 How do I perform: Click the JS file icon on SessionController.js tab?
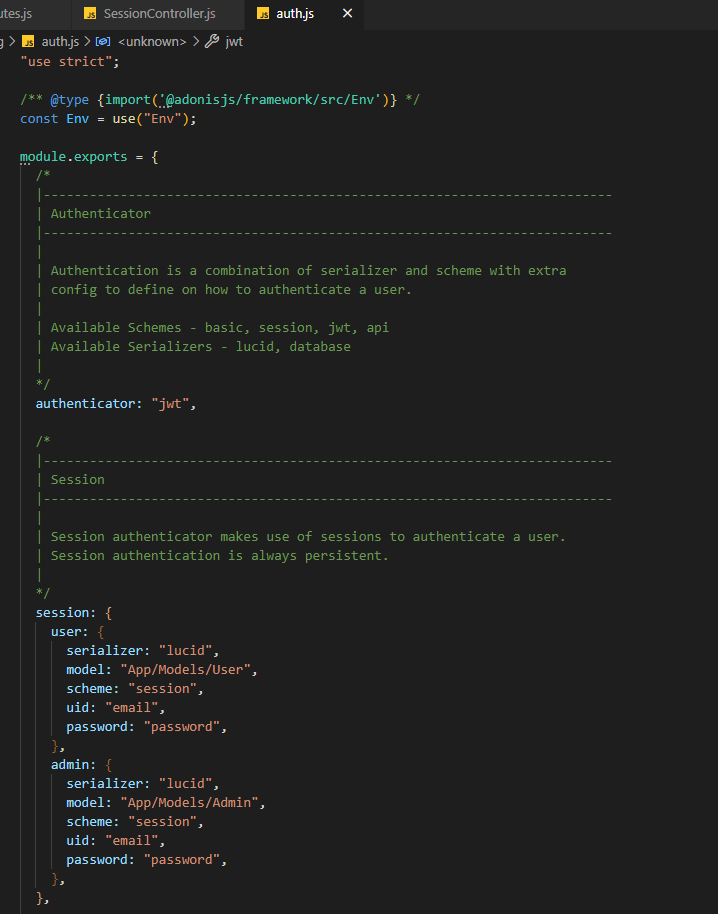[x=90, y=13]
